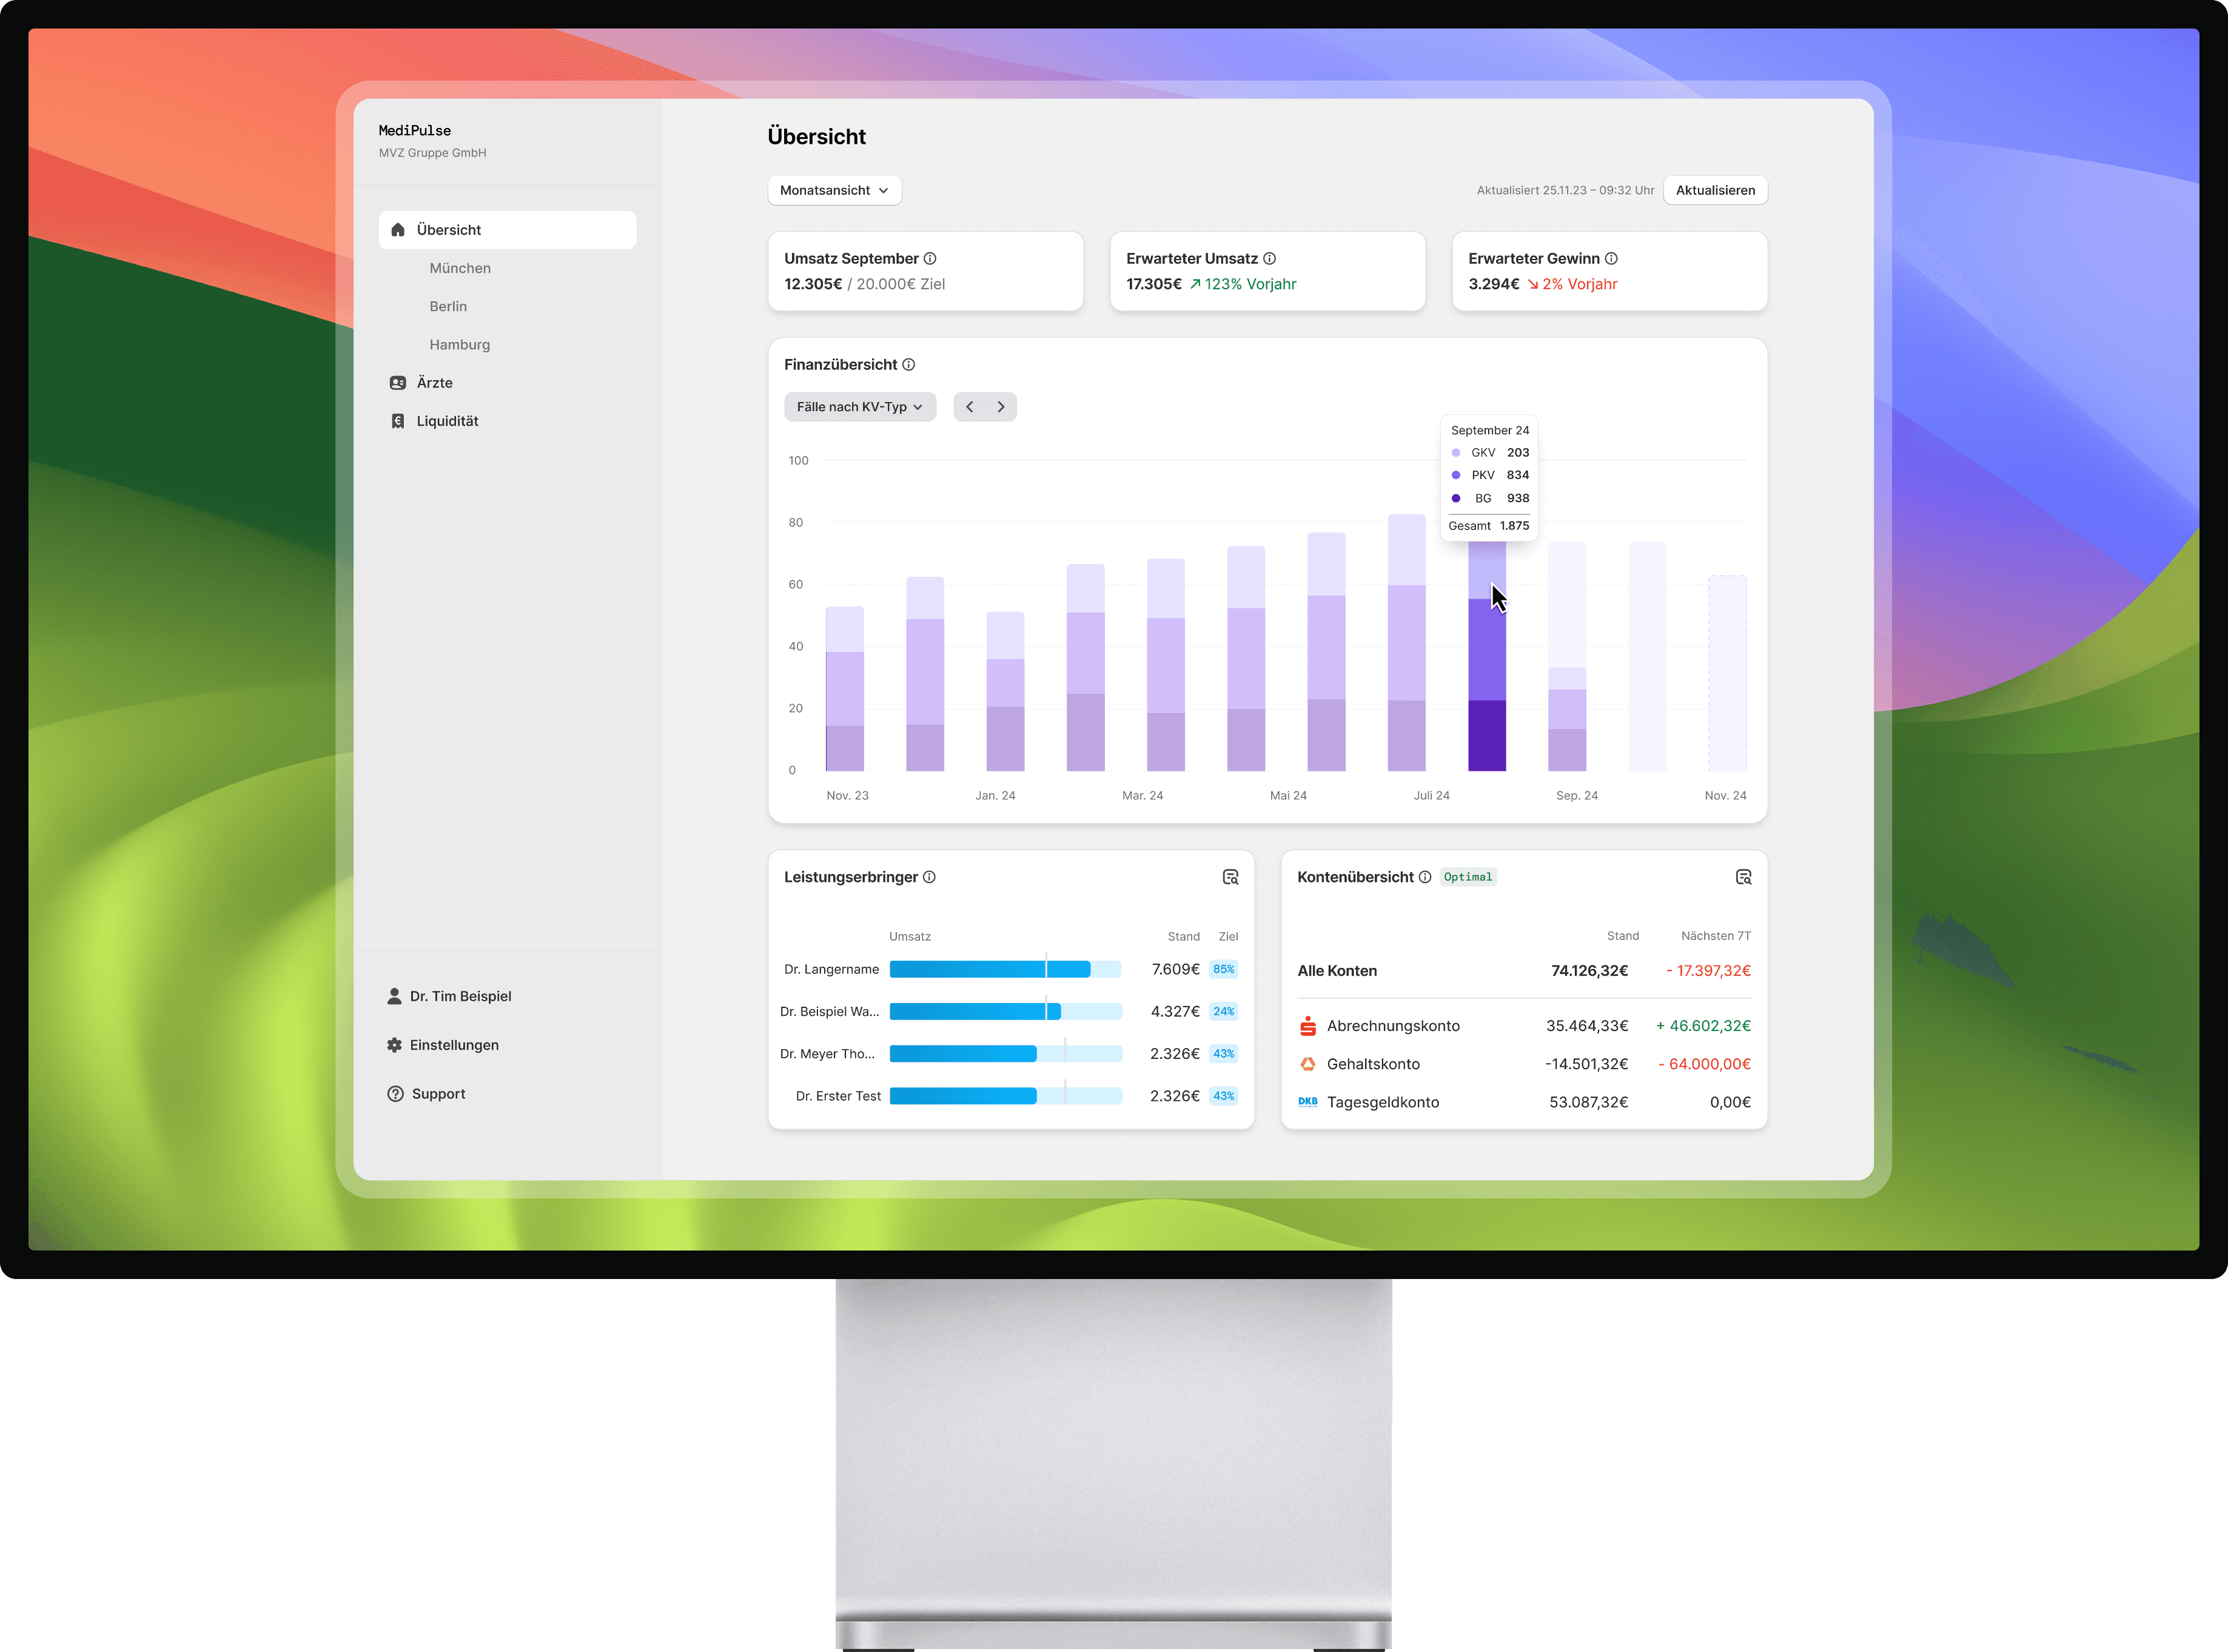Go to next chart period arrow

[x=1001, y=407]
